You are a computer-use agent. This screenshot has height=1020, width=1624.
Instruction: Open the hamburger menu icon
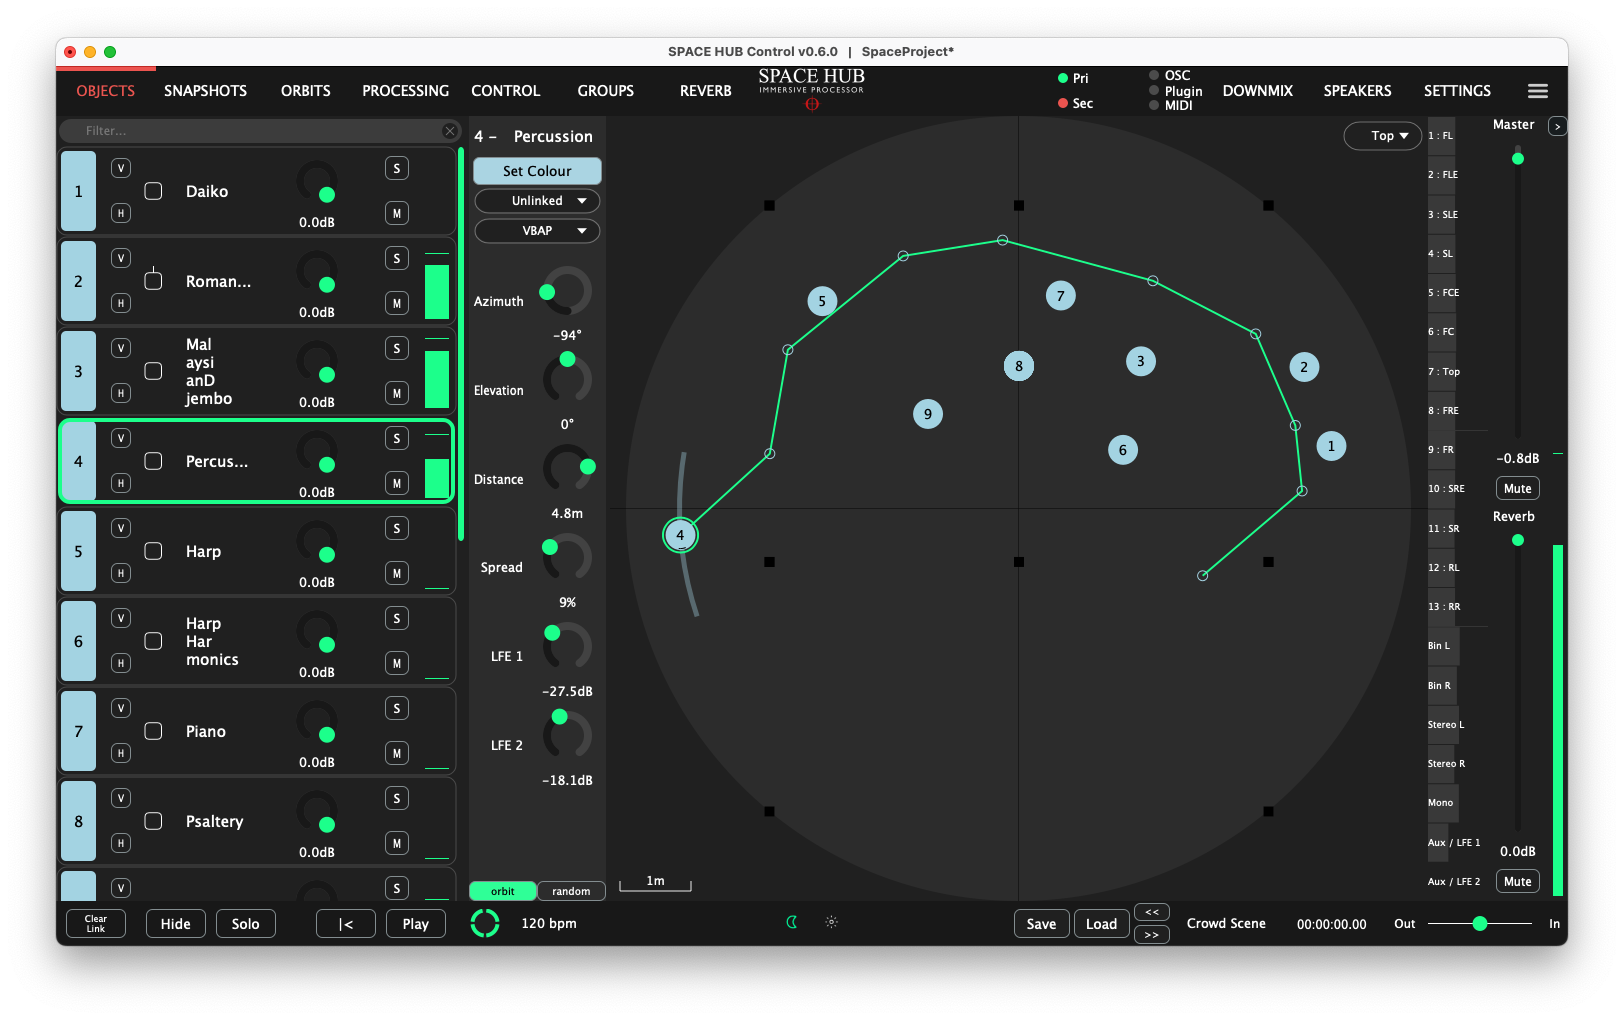point(1537,91)
